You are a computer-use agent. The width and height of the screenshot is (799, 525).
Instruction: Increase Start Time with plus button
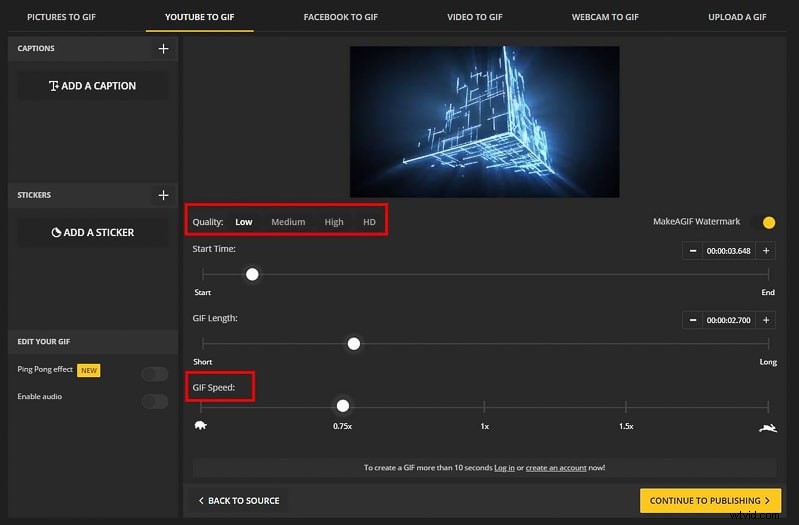click(x=765, y=251)
